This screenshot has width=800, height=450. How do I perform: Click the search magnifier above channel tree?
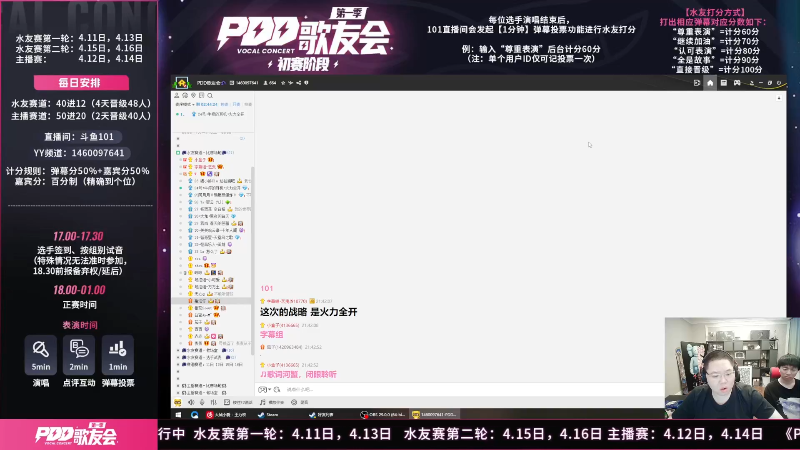pyautogui.click(x=210, y=95)
